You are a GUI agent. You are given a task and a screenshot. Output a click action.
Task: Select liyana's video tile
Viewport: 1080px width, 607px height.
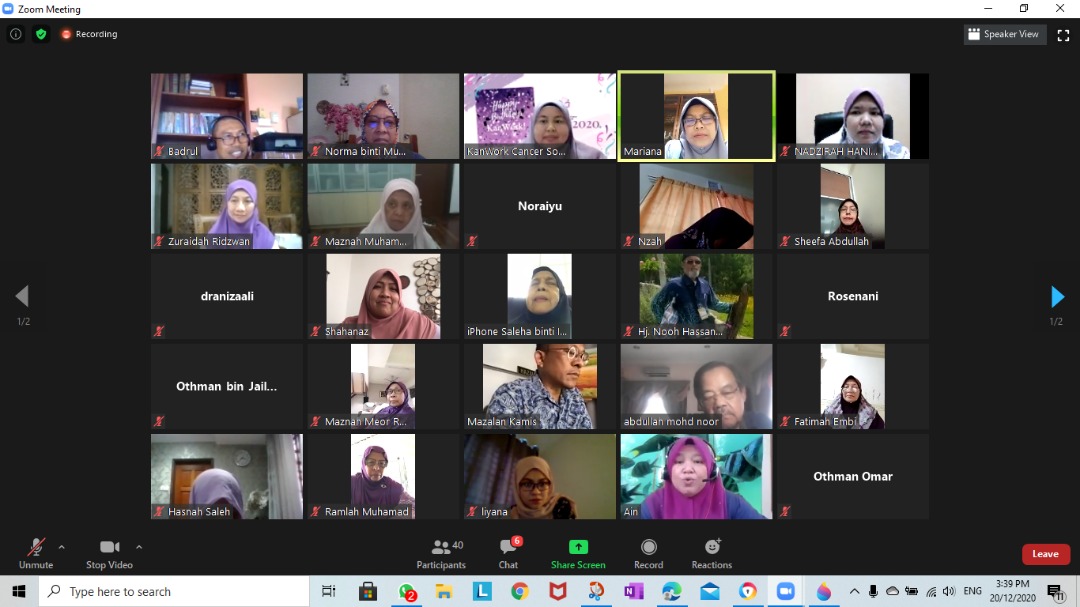540,476
